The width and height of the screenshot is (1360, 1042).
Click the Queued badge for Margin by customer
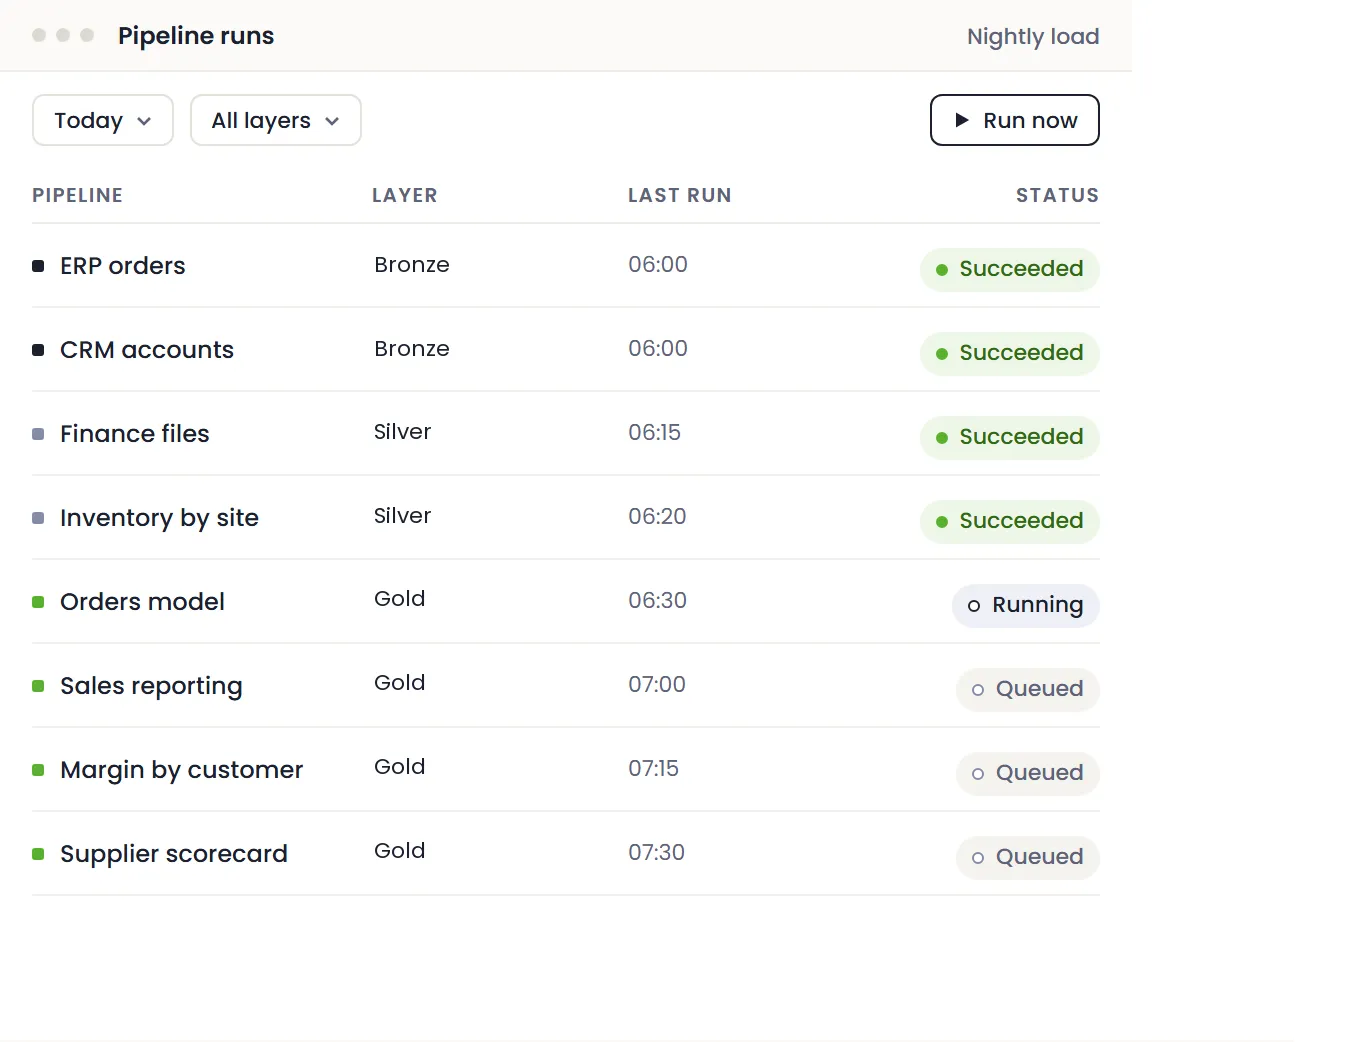(x=1028, y=773)
